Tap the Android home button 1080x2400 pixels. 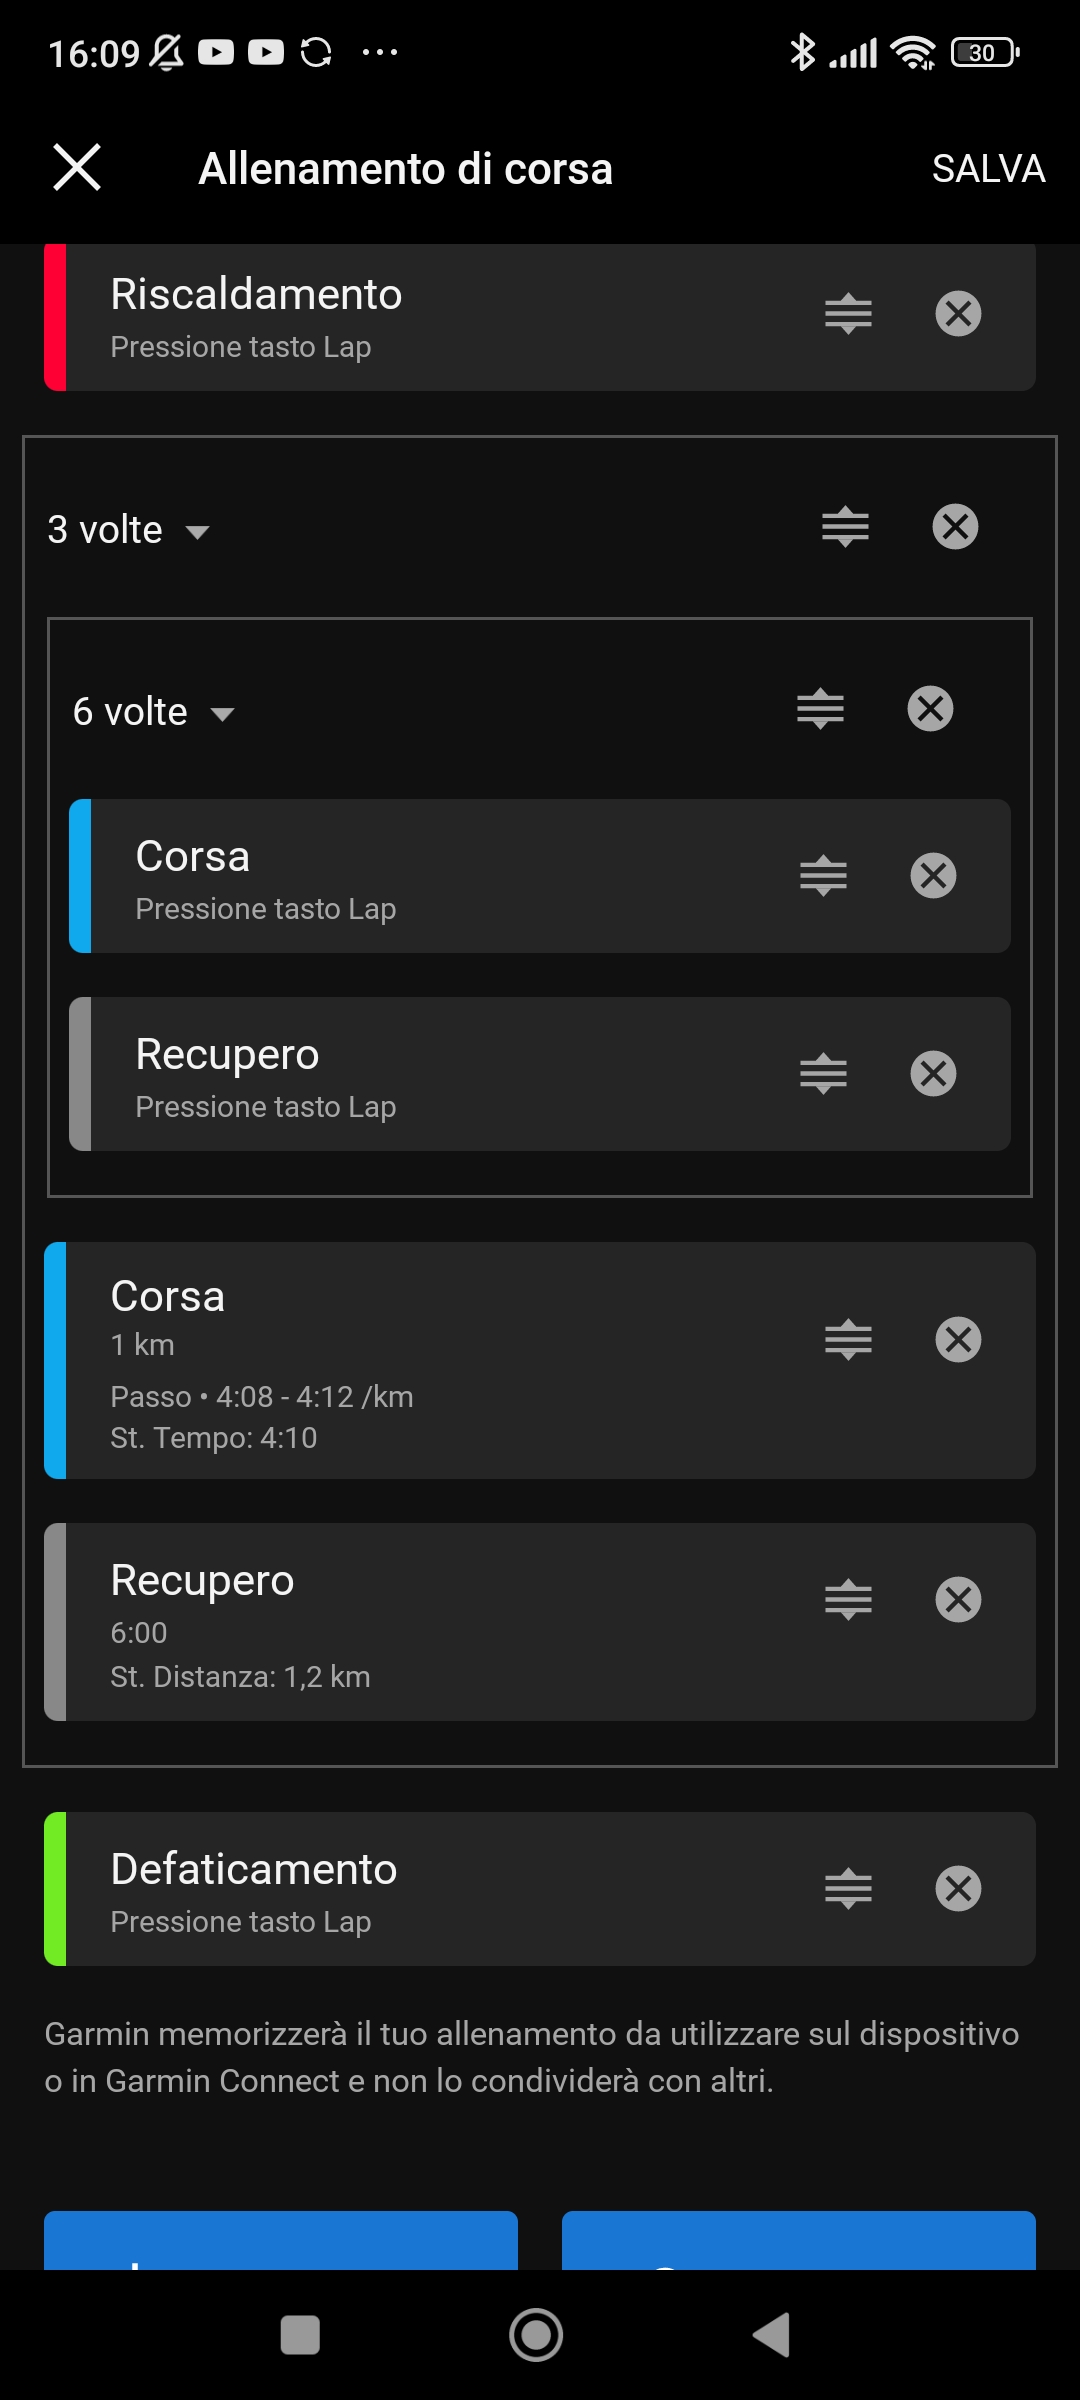(x=536, y=2336)
